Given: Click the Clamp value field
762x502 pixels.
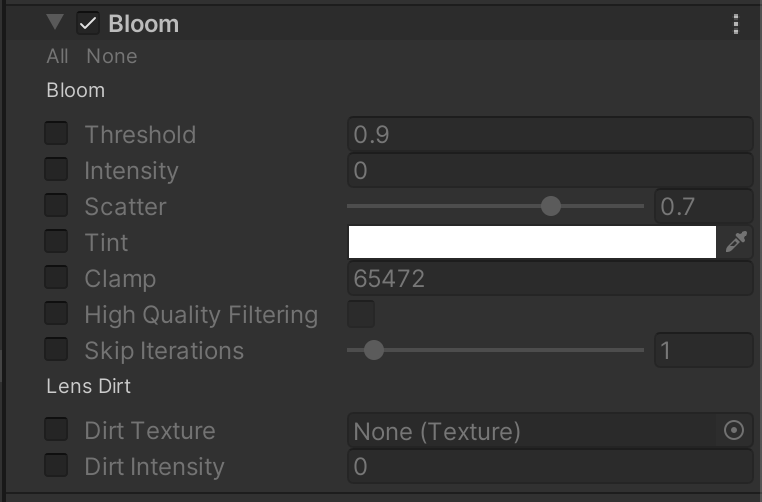Looking at the screenshot, I should (x=549, y=279).
